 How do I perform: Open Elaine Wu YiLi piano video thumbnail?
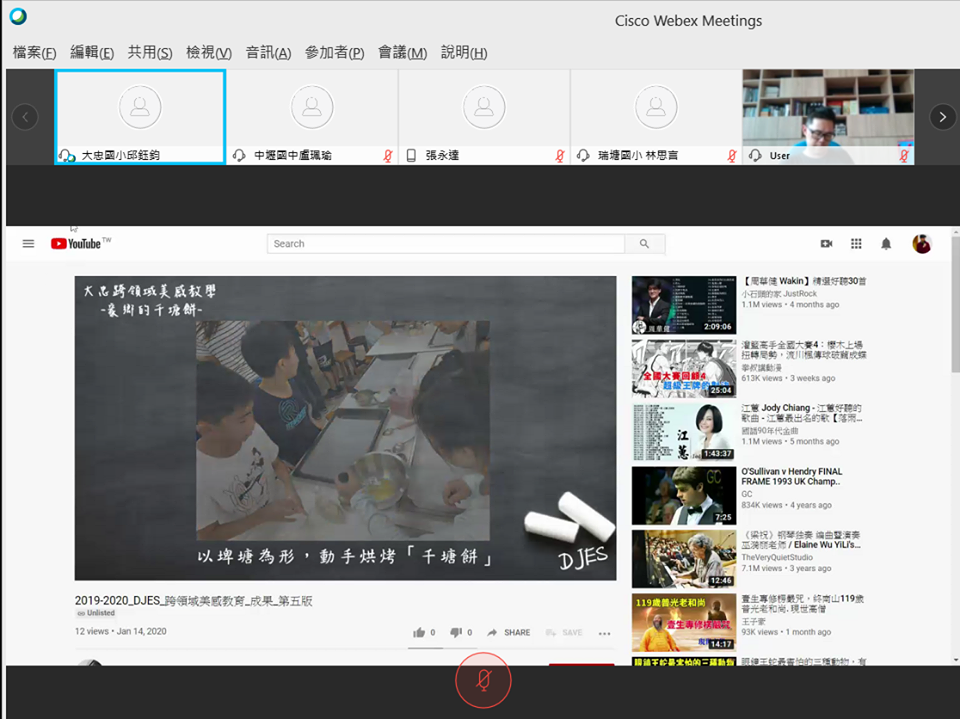coord(684,559)
